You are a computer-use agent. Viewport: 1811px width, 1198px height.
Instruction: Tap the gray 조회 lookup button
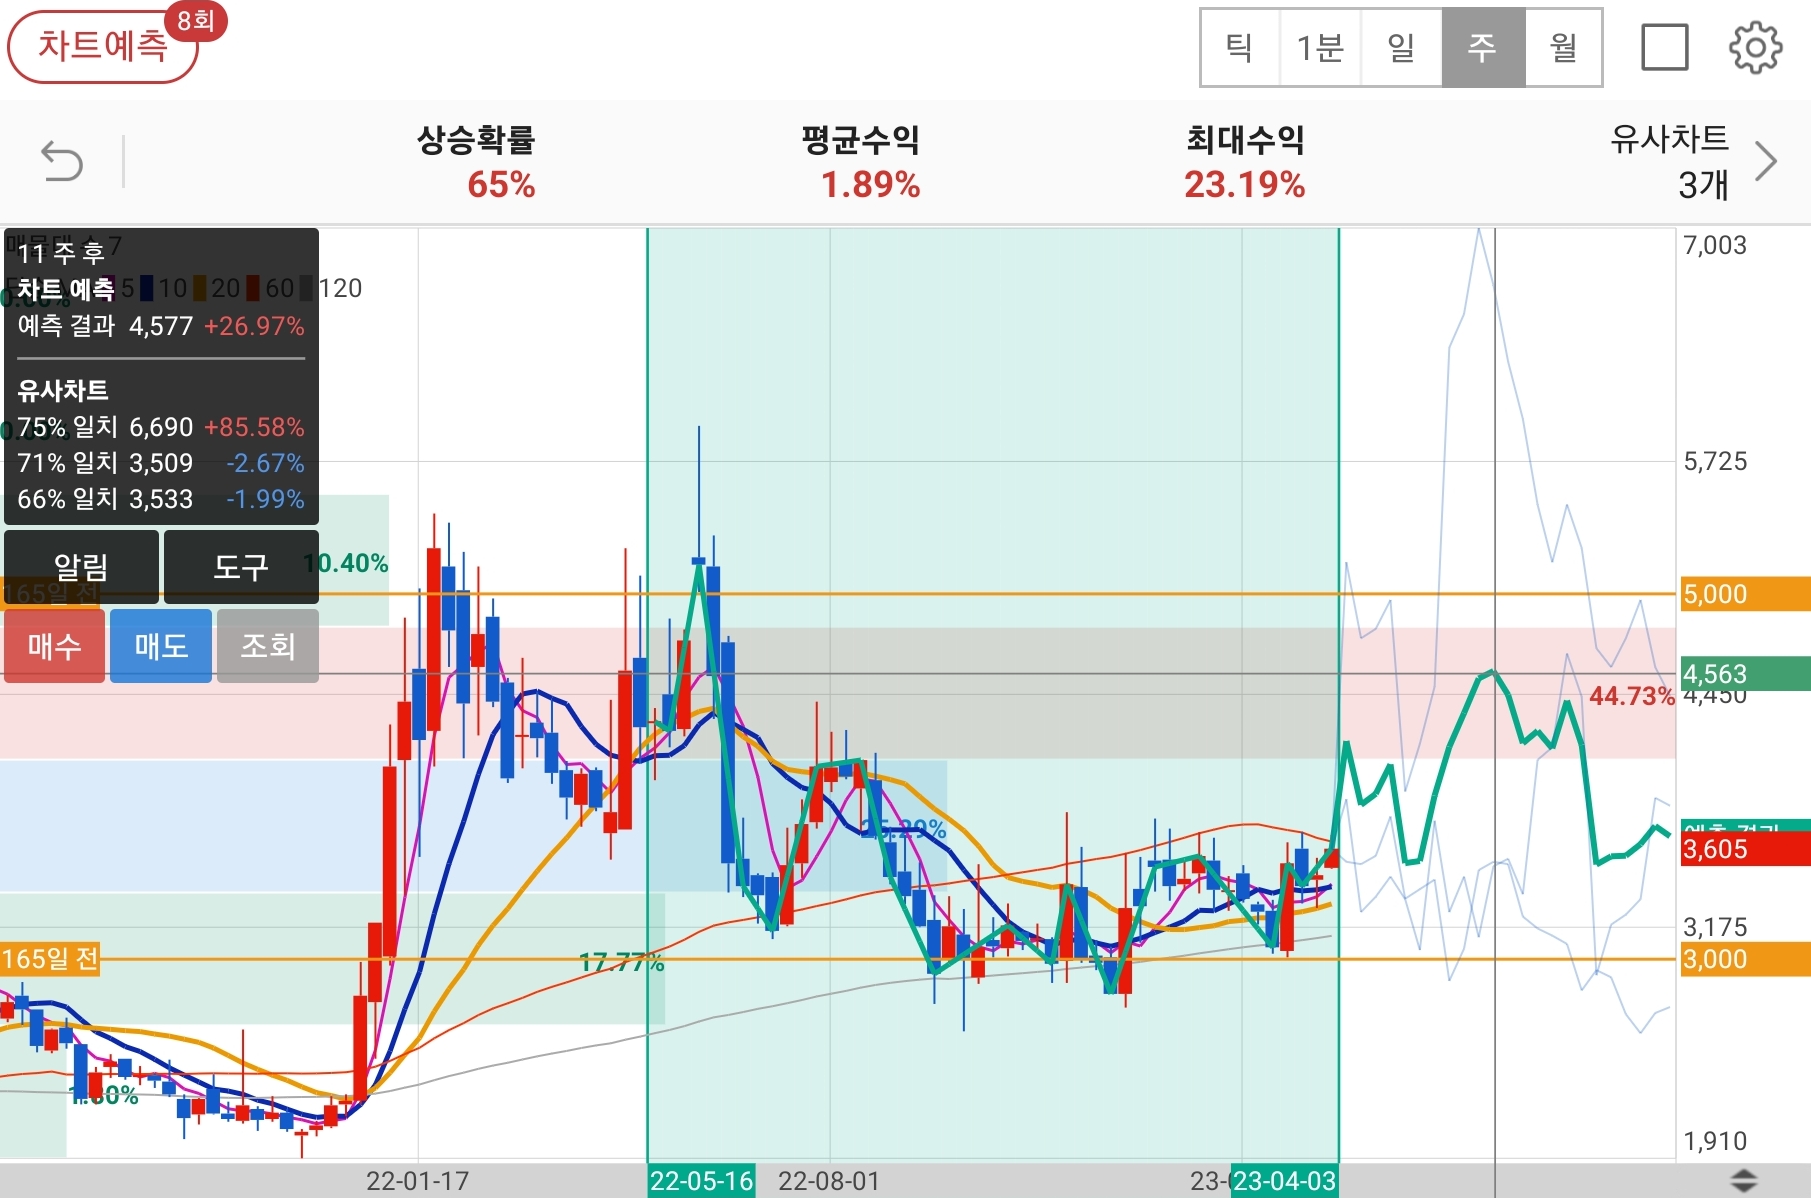(268, 646)
